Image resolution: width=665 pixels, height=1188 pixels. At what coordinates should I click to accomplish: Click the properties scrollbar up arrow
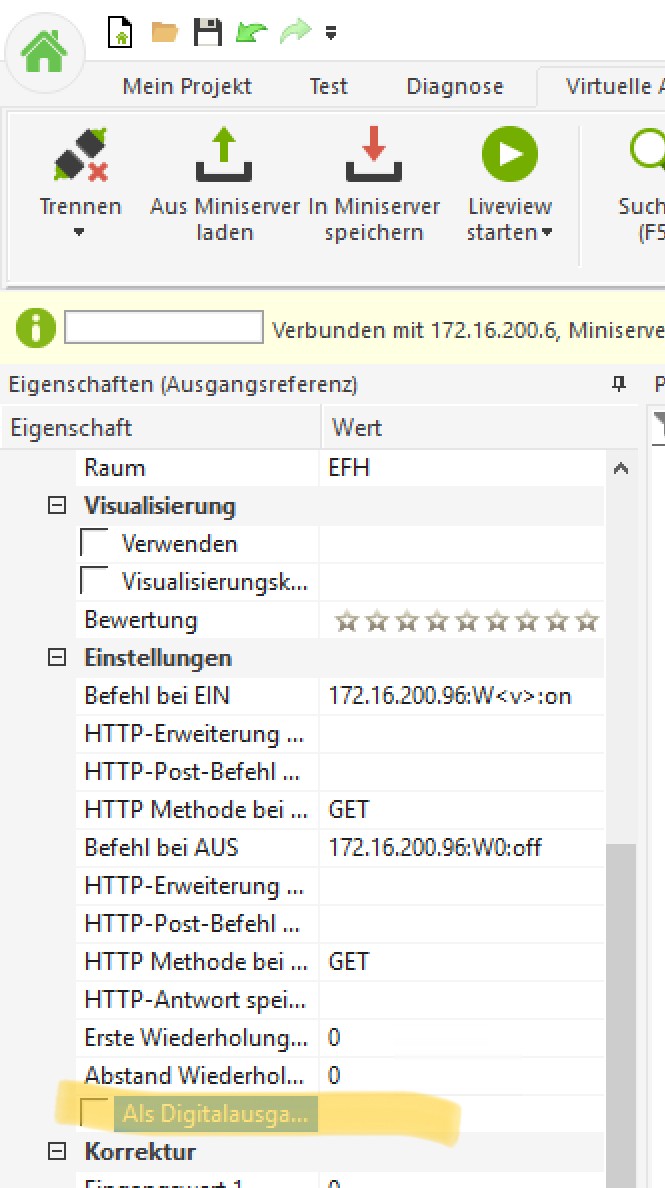[620, 468]
